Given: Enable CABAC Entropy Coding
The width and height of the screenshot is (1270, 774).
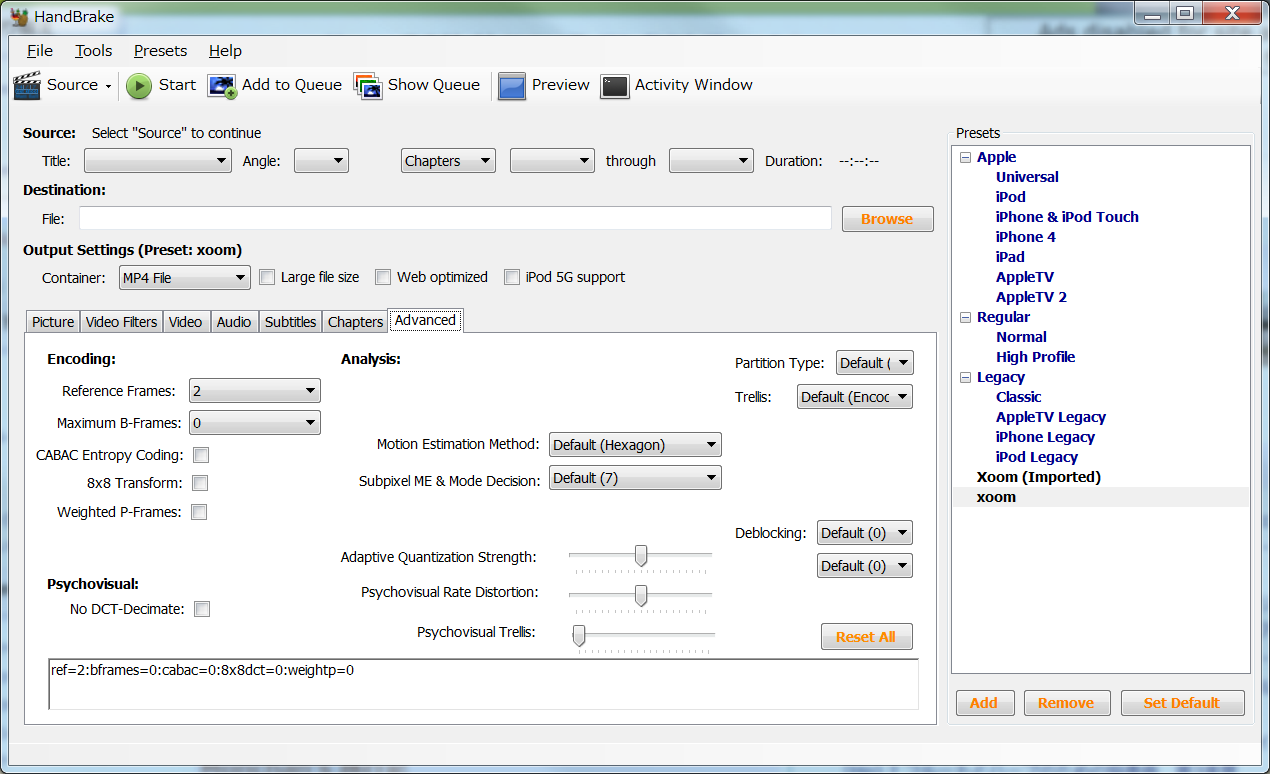Looking at the screenshot, I should click(x=201, y=454).
